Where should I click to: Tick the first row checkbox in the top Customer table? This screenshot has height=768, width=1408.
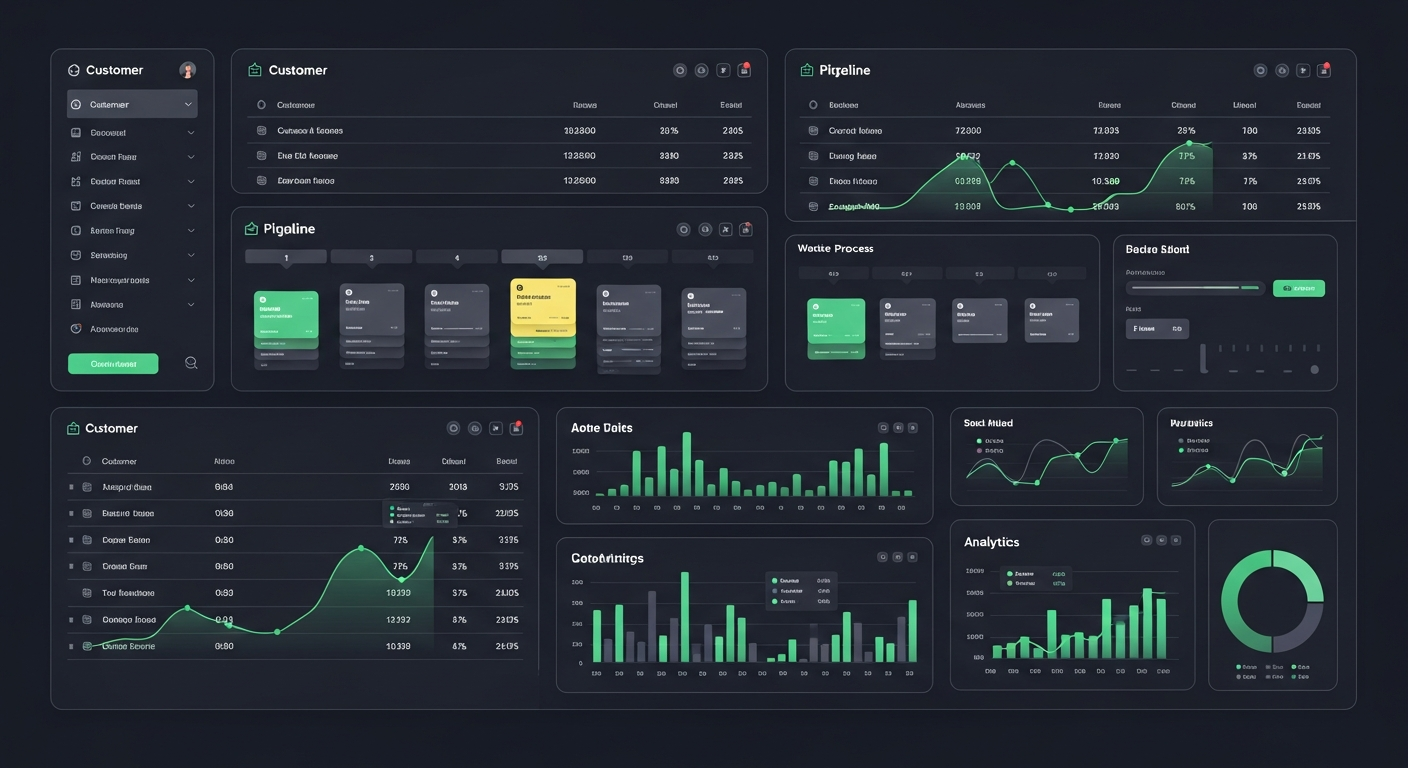pos(262,130)
